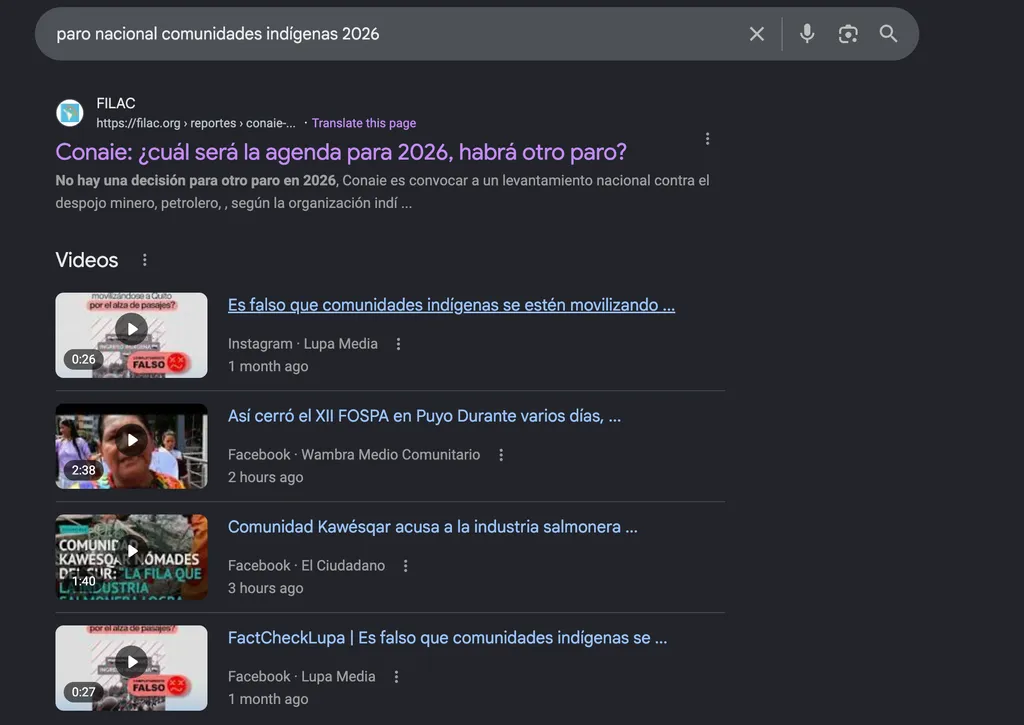This screenshot has height=725, width=1024.
Task: Start voice search with microphone icon
Action: (x=807, y=34)
